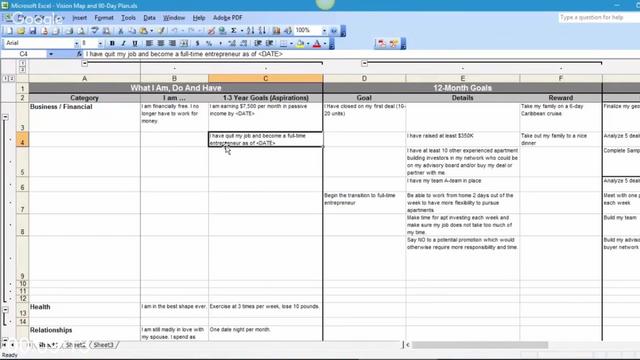This screenshot has height=360, width=640.
Task: Toggle Underline formatting
Action: [x=135, y=43]
